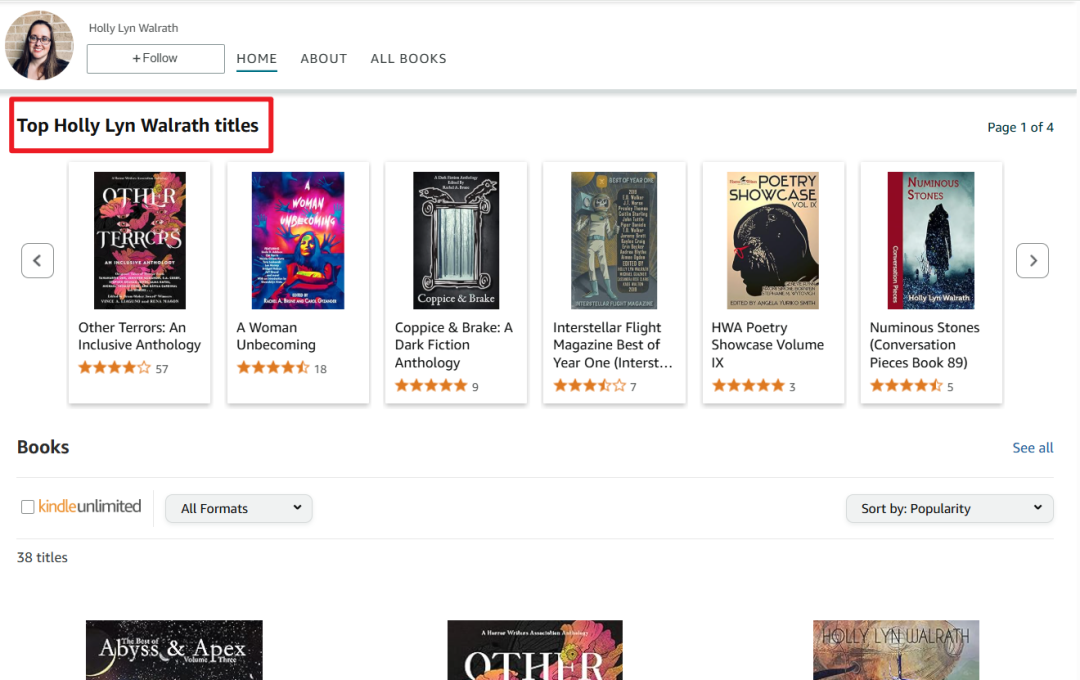Open Holly Lyn Walrath profile photo
The width and height of the screenshot is (1080, 680).
[39, 45]
